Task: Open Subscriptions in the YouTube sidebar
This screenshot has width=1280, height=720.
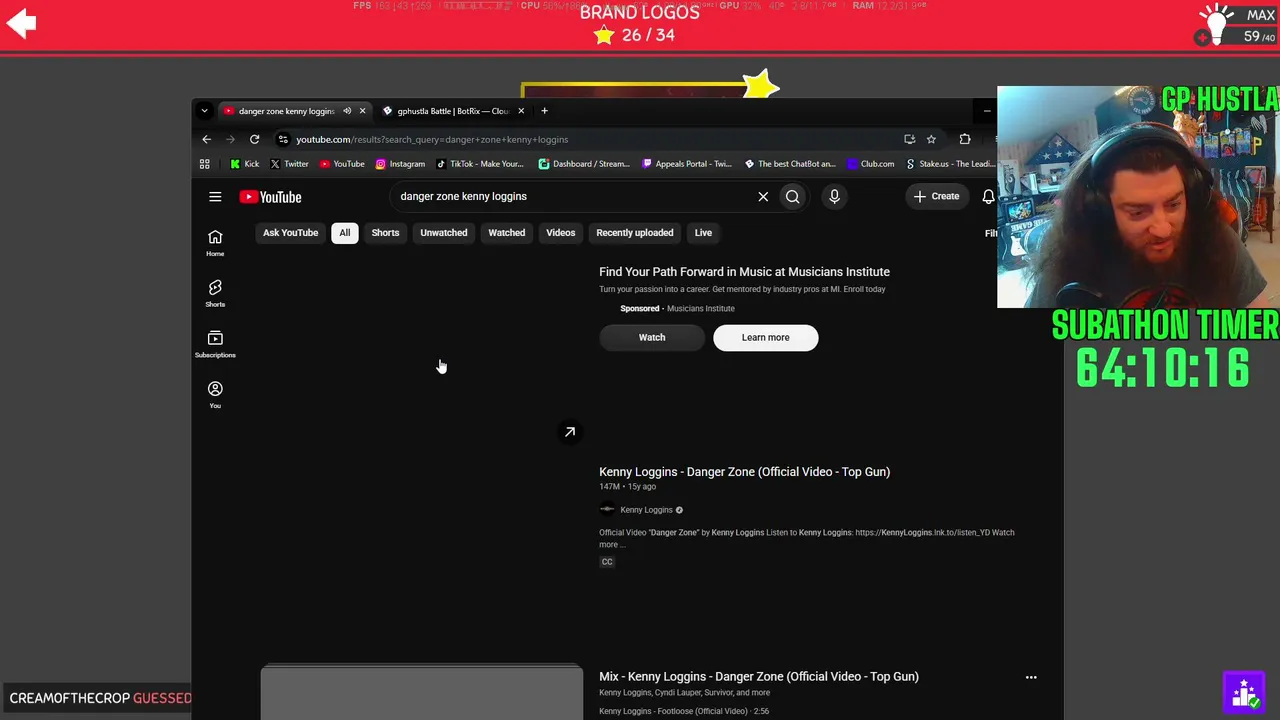Action: [215, 344]
